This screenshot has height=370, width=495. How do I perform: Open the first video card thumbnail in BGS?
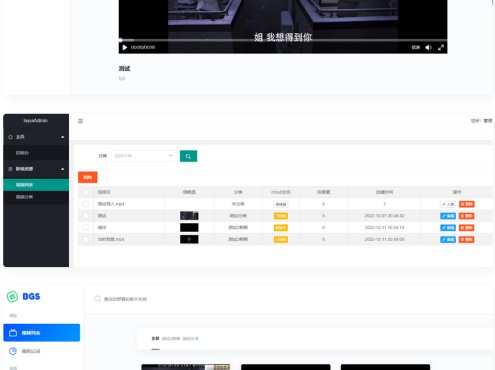186,367
